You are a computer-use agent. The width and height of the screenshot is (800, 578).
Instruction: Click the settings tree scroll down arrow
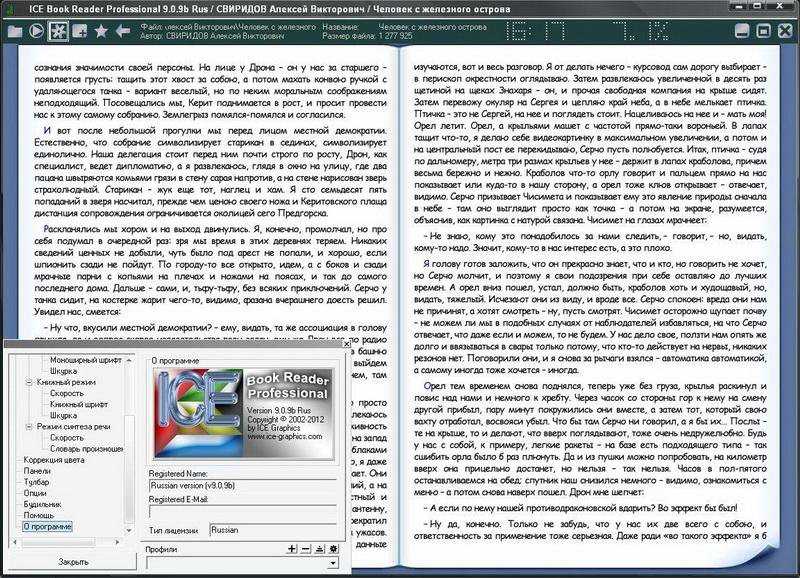[x=129, y=531]
